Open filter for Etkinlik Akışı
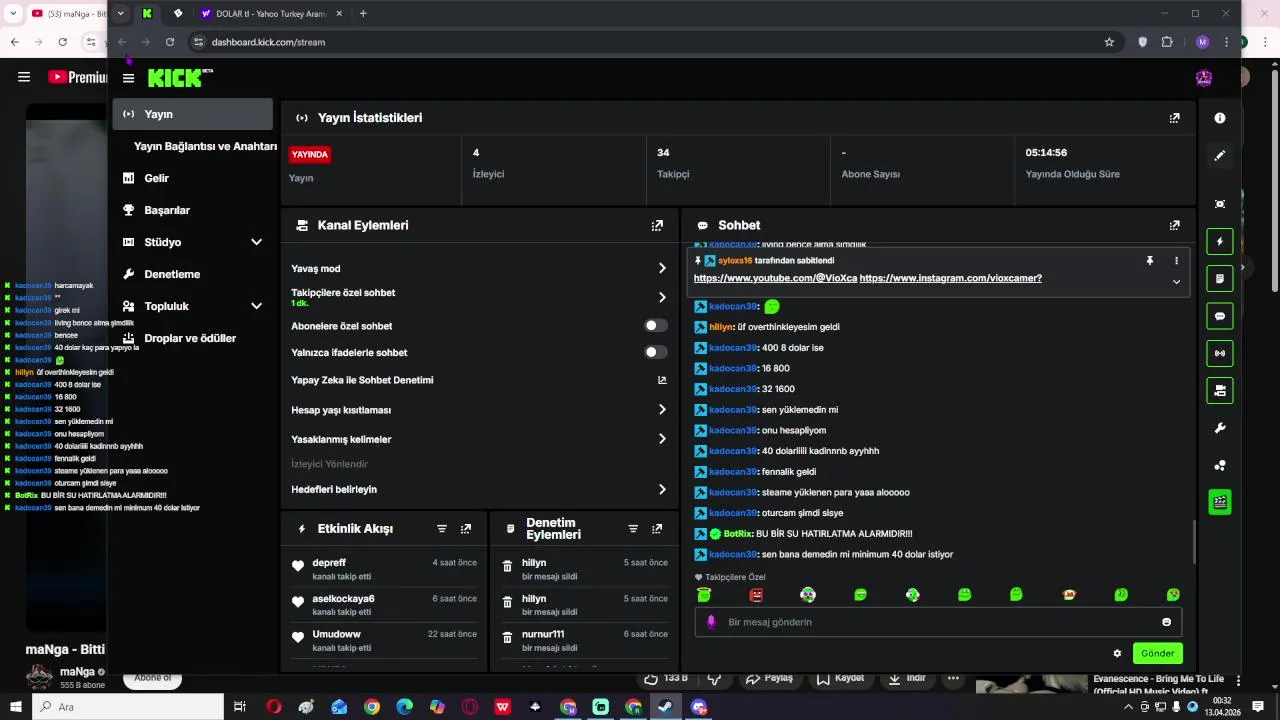The image size is (1280, 720). (442, 529)
